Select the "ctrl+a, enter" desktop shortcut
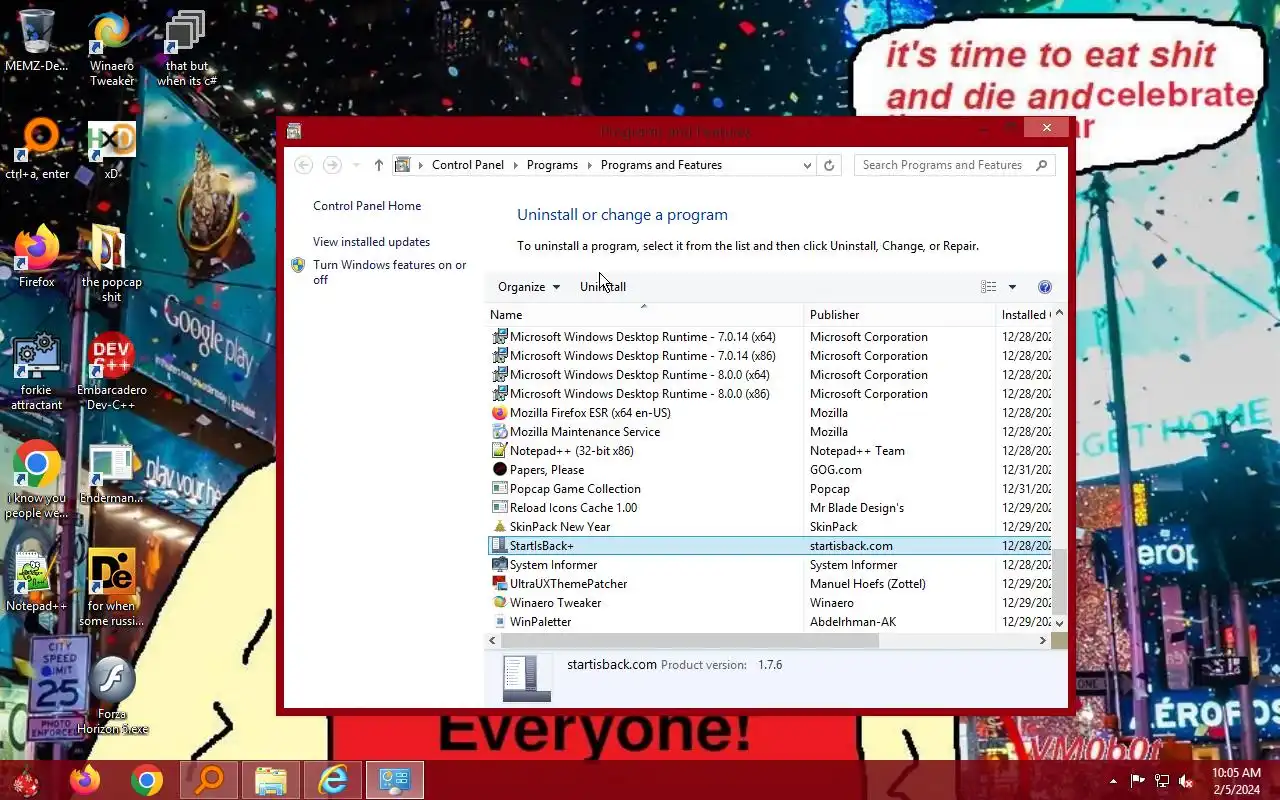 pyautogui.click(x=37, y=149)
